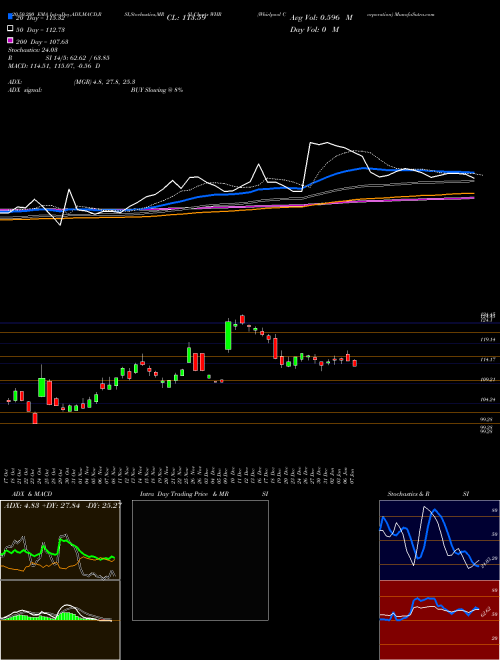Click the ADX +DY -DY values header
This screenshot has width=500, height=660.
[63, 505]
